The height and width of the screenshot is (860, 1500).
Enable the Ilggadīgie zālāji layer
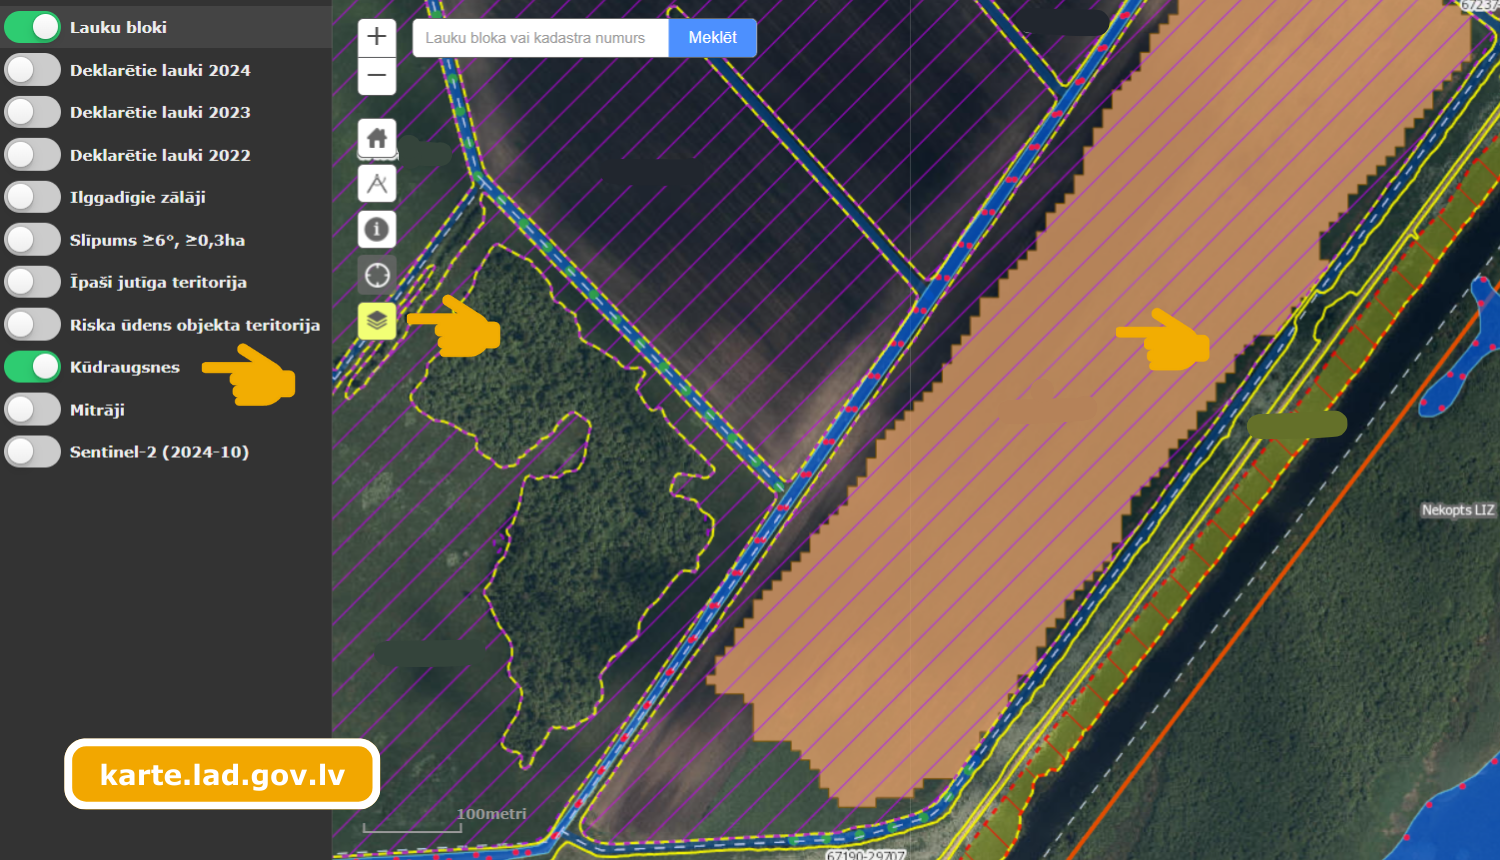pos(33,197)
